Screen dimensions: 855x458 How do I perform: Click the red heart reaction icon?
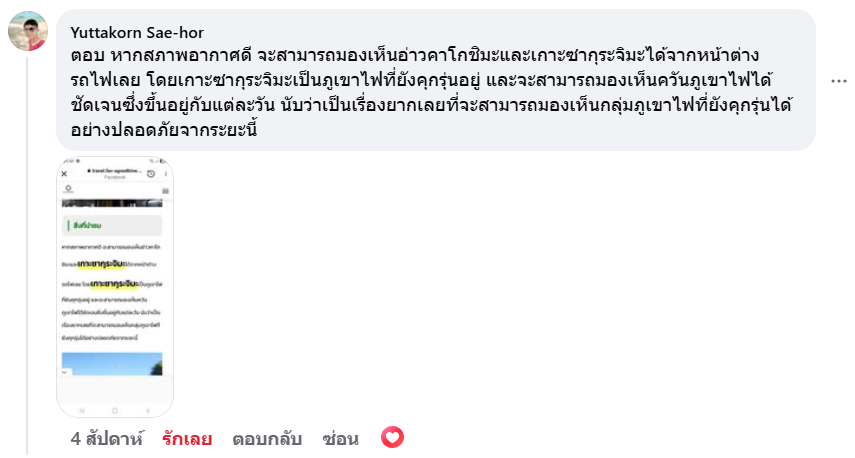(392, 438)
